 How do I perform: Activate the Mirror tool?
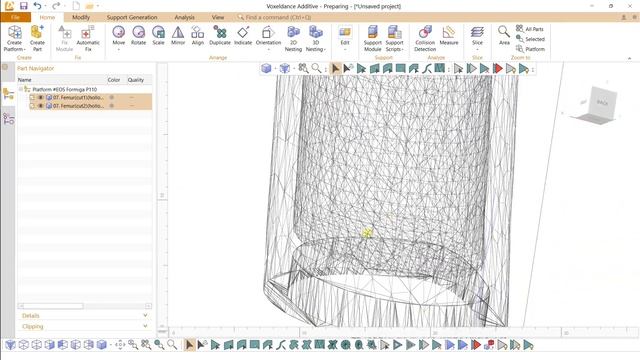click(178, 35)
